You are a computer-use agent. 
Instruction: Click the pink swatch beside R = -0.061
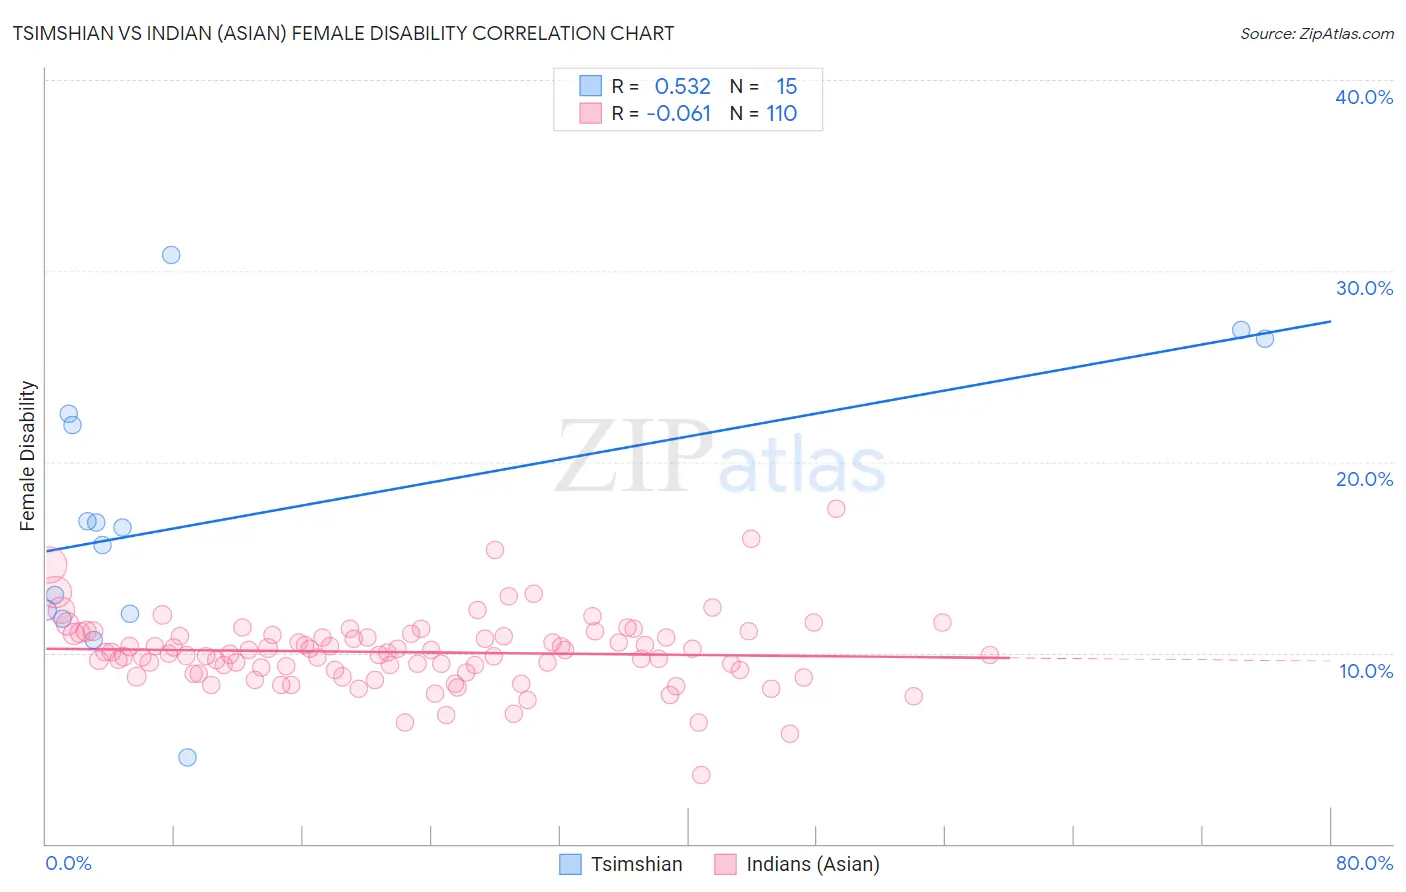point(591,113)
